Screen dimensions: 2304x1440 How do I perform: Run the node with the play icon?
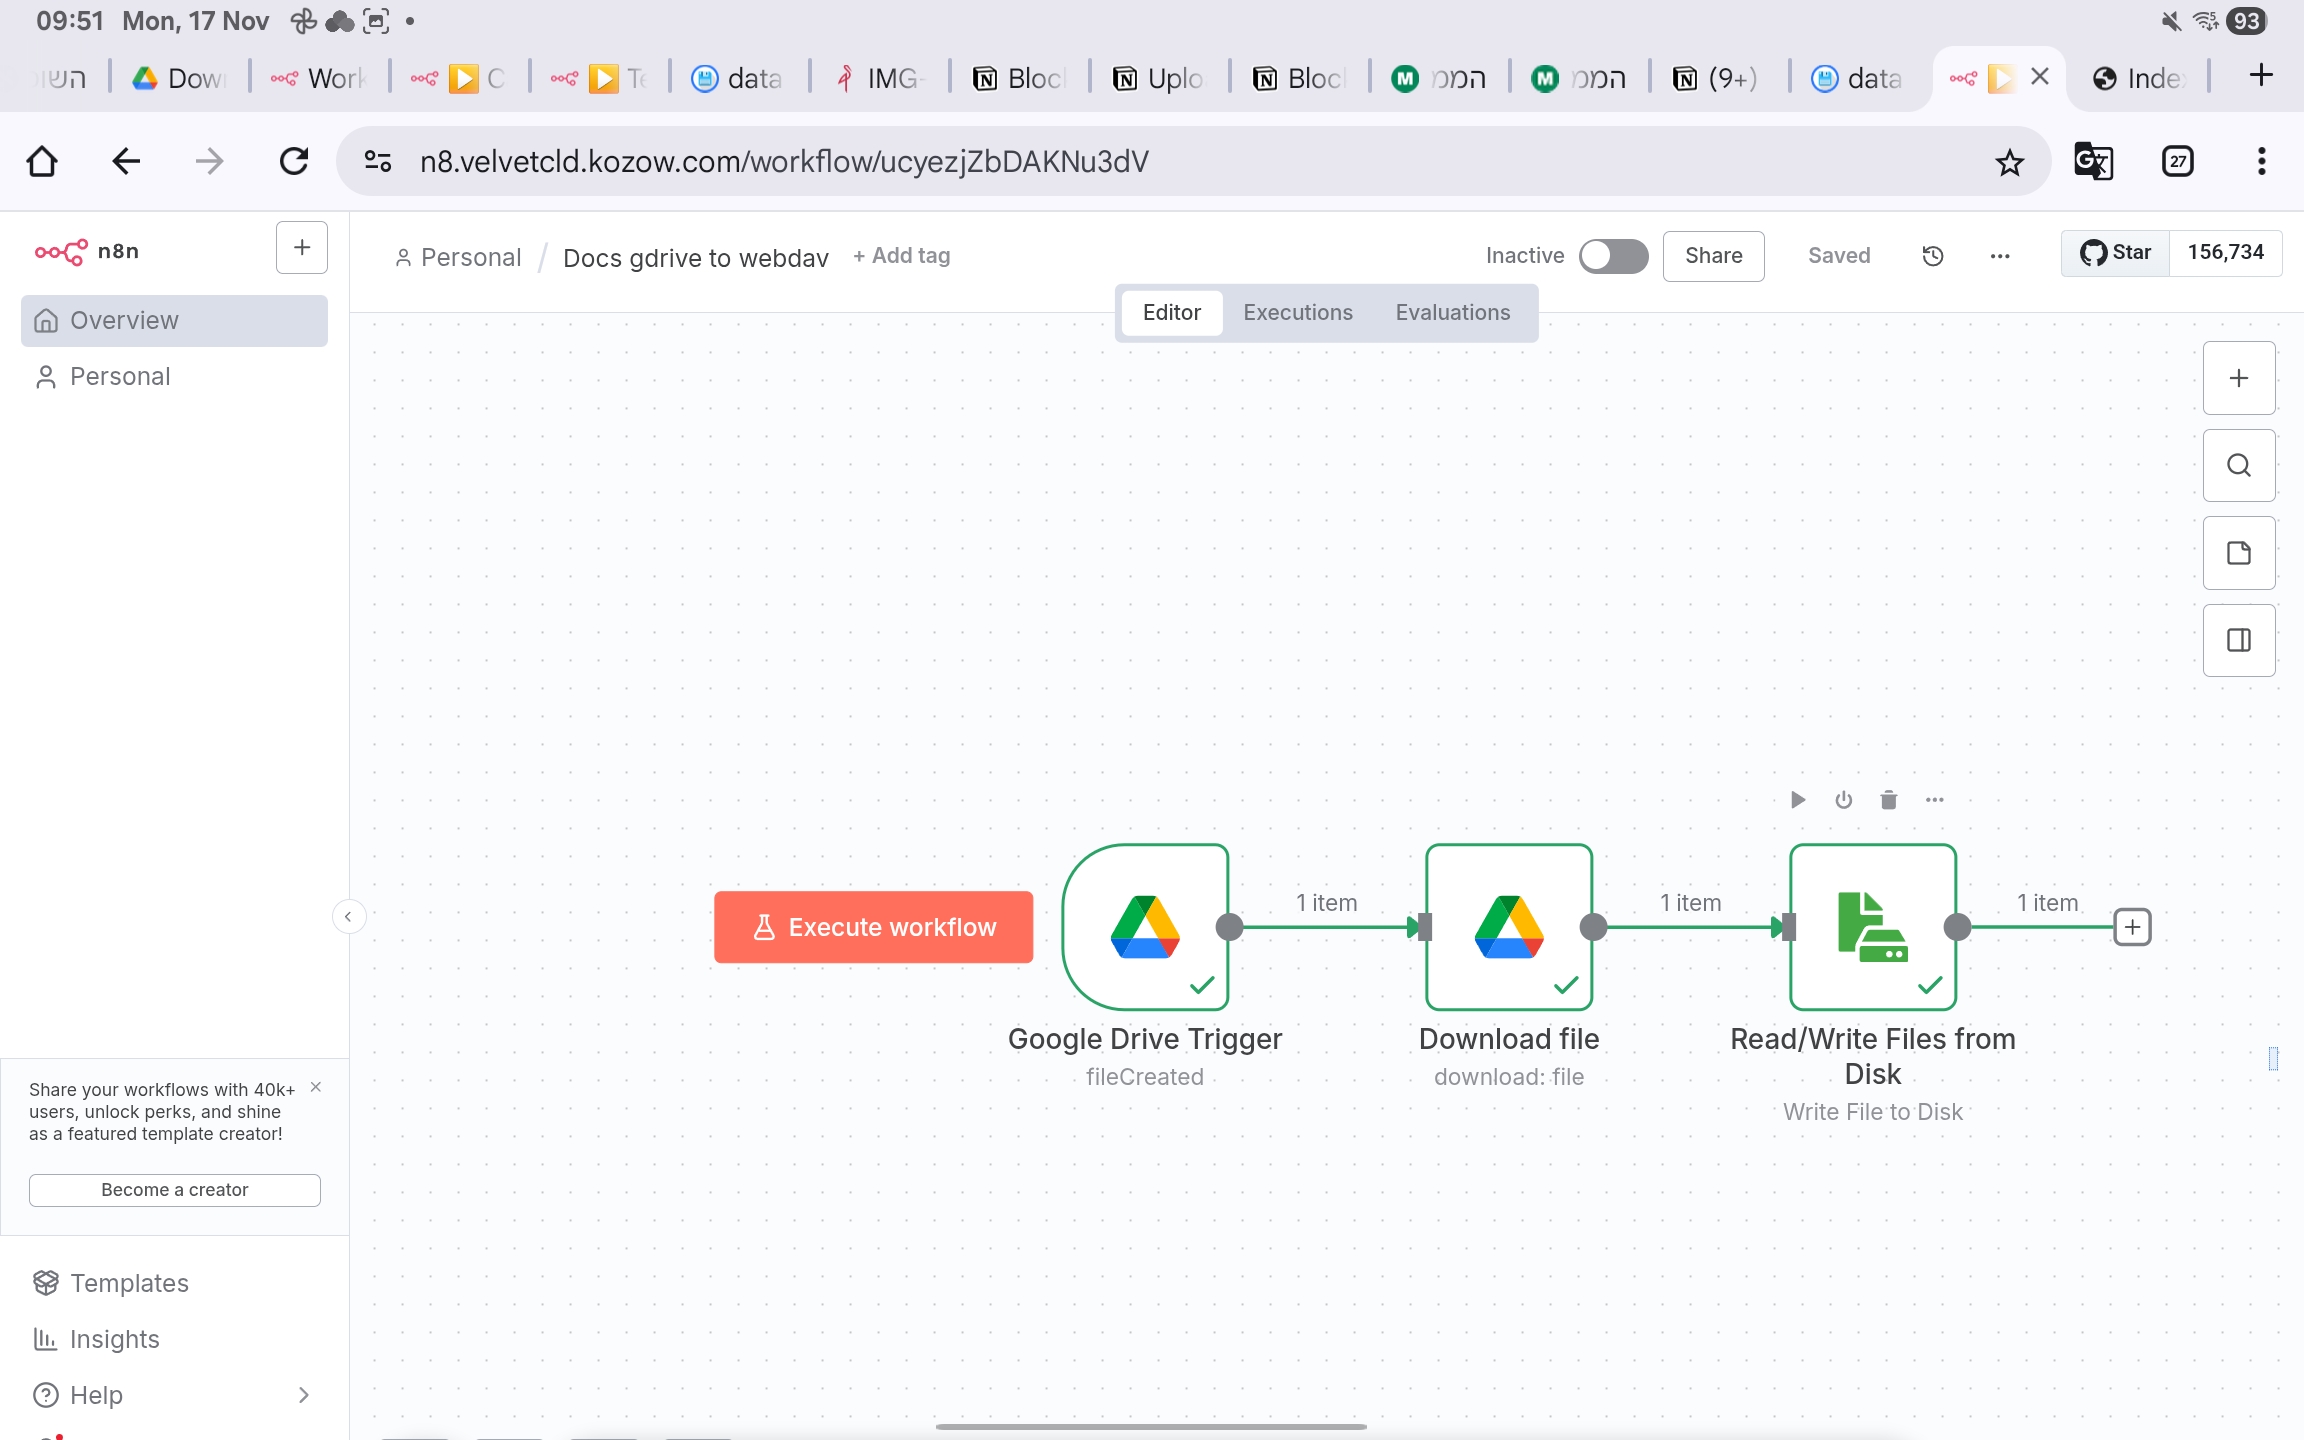pos(1797,800)
